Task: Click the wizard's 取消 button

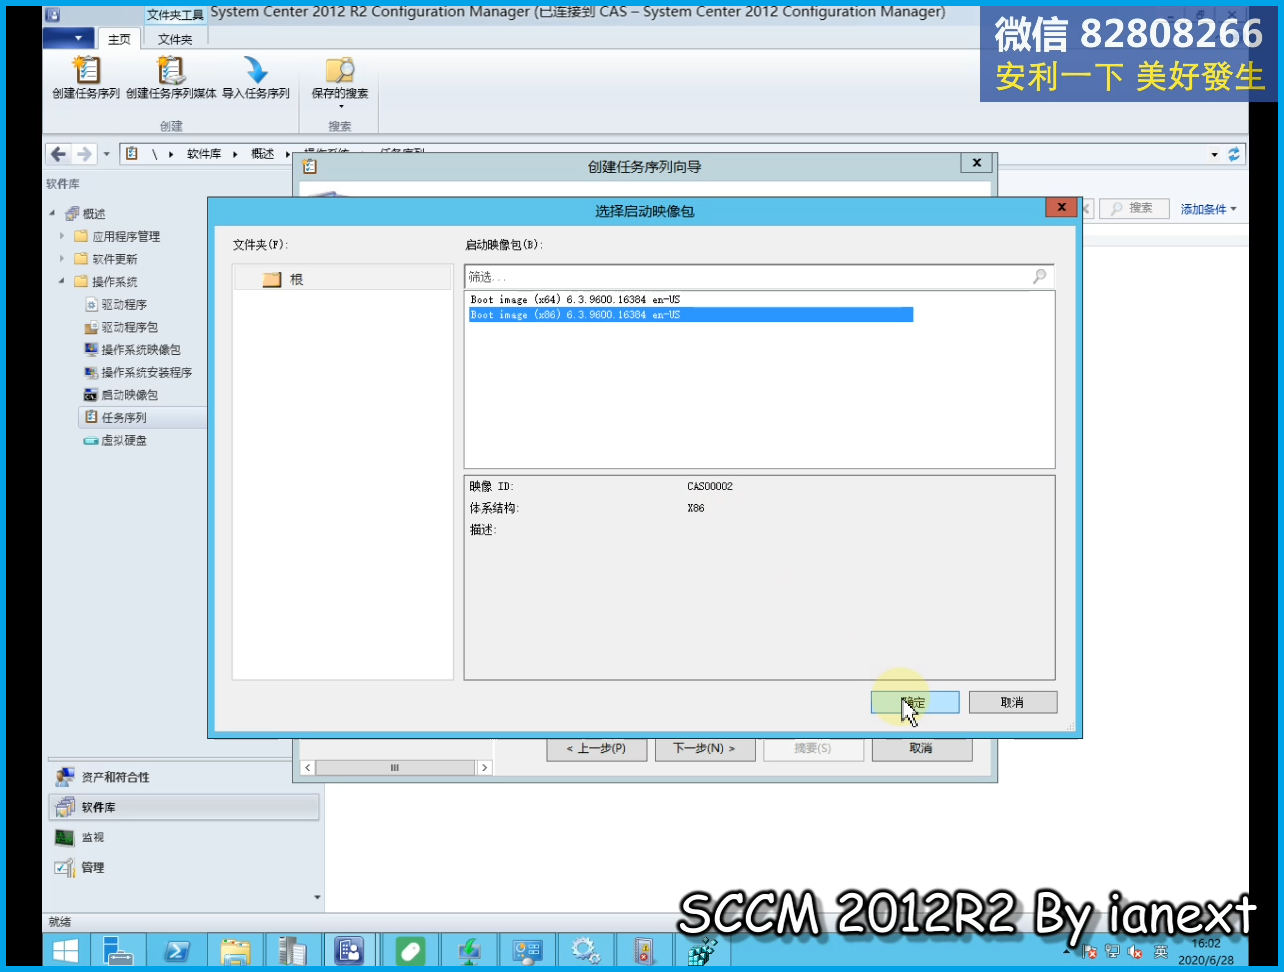Action: pos(921,748)
